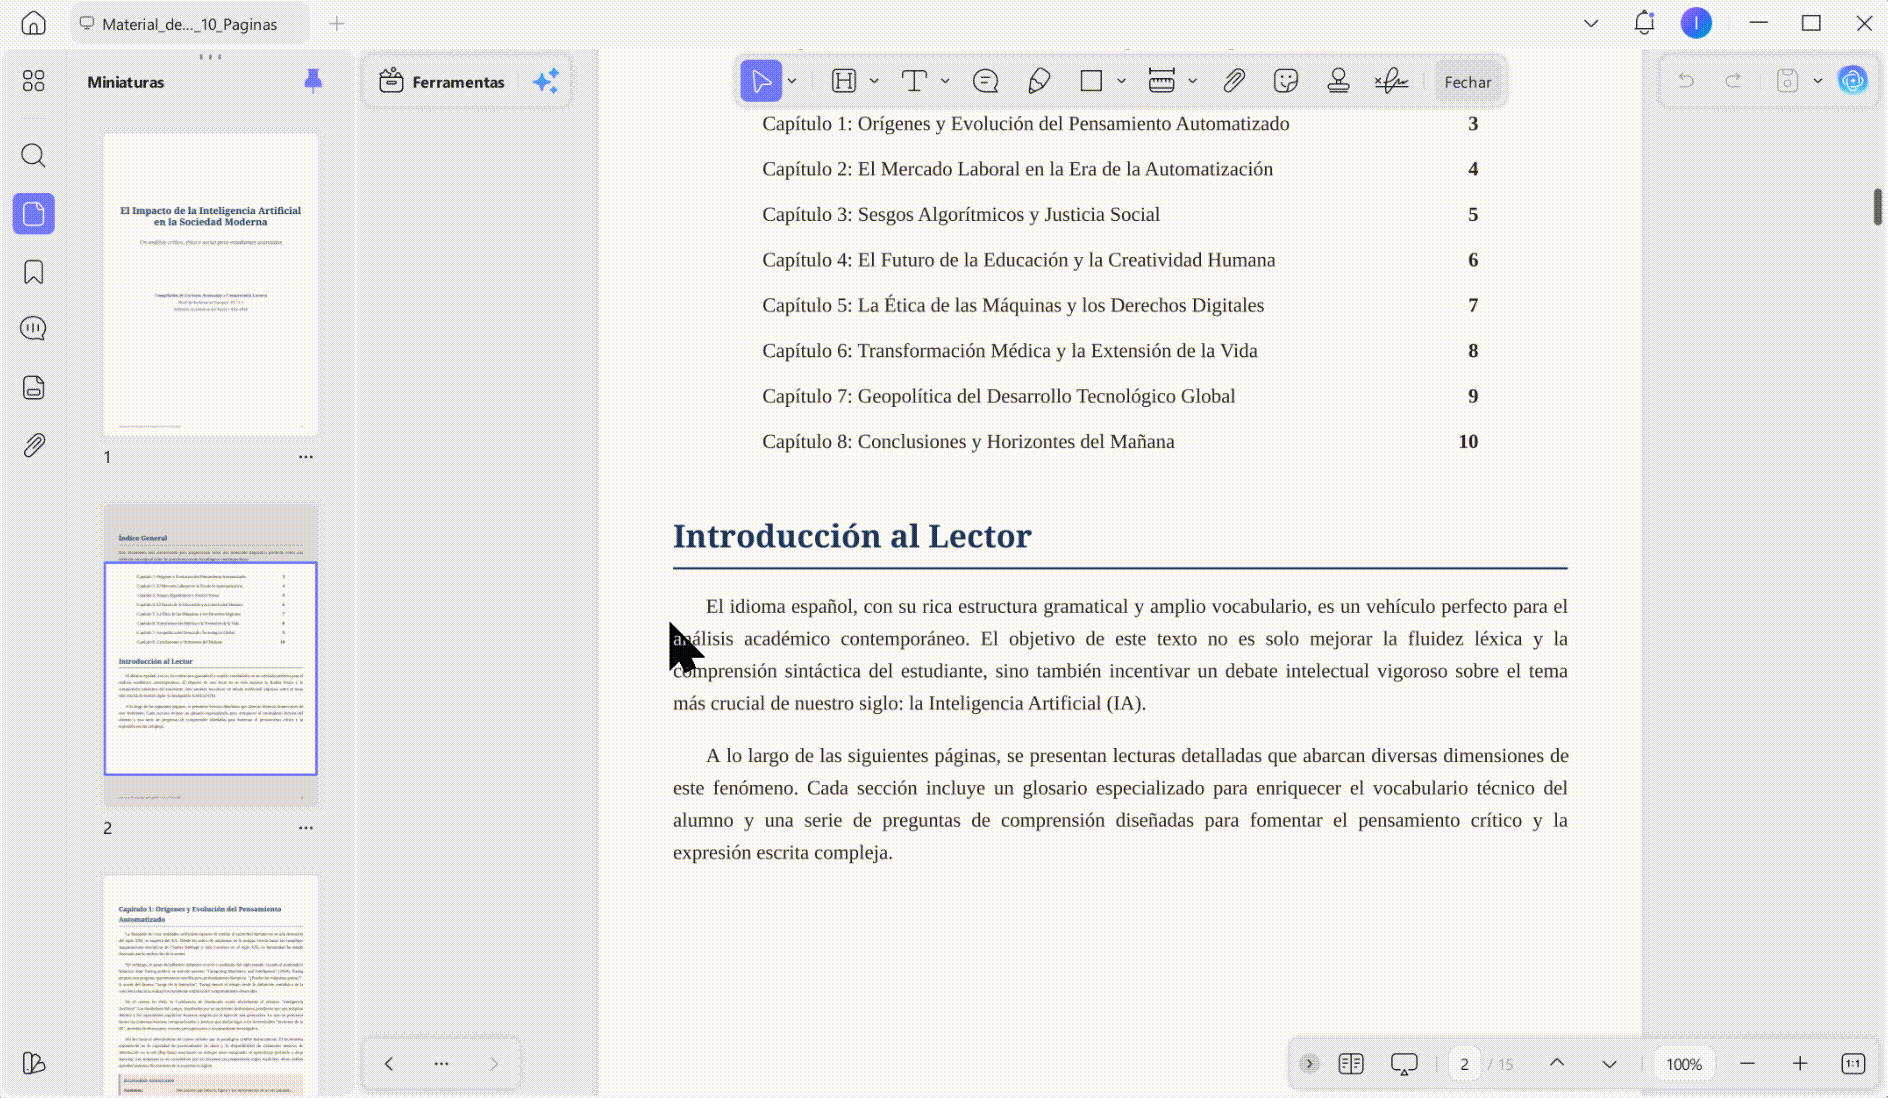Open the bookmarks sidebar panel
This screenshot has width=1888, height=1098.
pyautogui.click(x=33, y=272)
